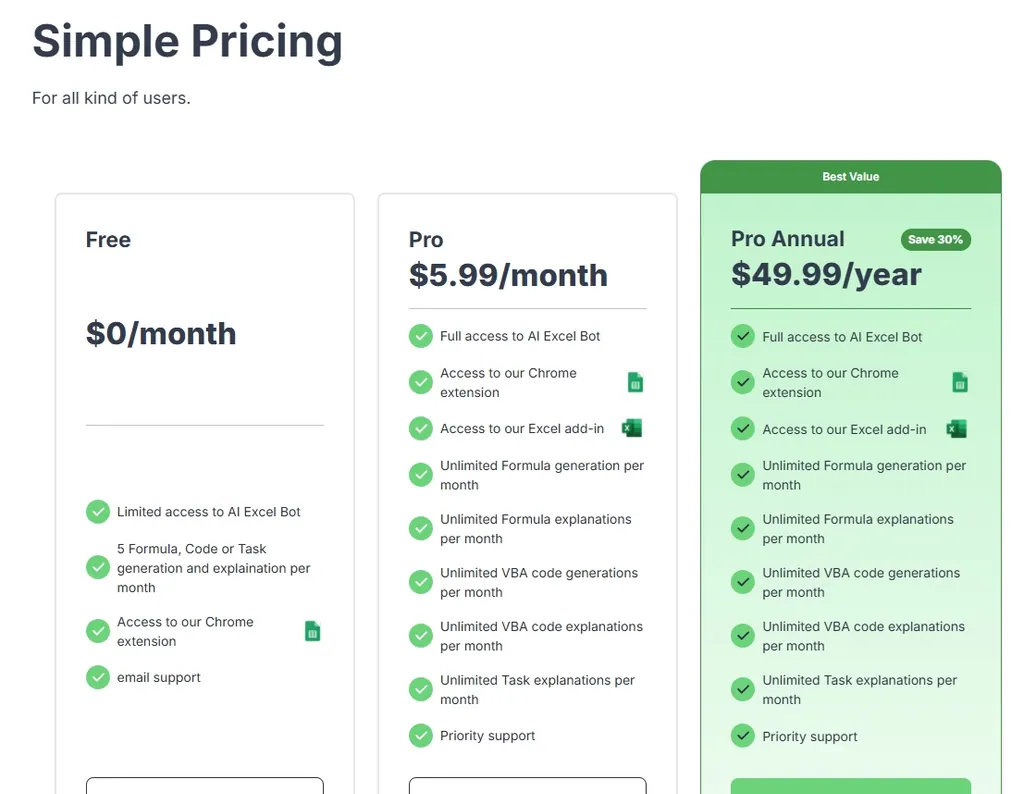
Task: Click the checkmark beside Free plan email support
Action: tap(98, 677)
